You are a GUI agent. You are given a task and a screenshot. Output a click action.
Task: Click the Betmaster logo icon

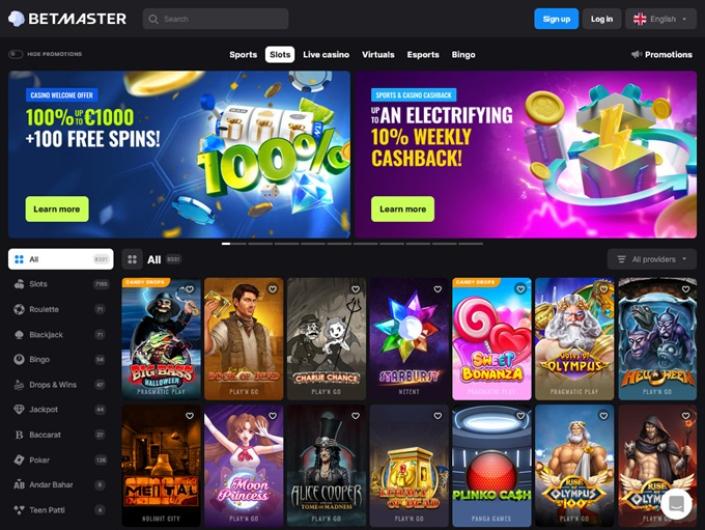[x=16, y=19]
